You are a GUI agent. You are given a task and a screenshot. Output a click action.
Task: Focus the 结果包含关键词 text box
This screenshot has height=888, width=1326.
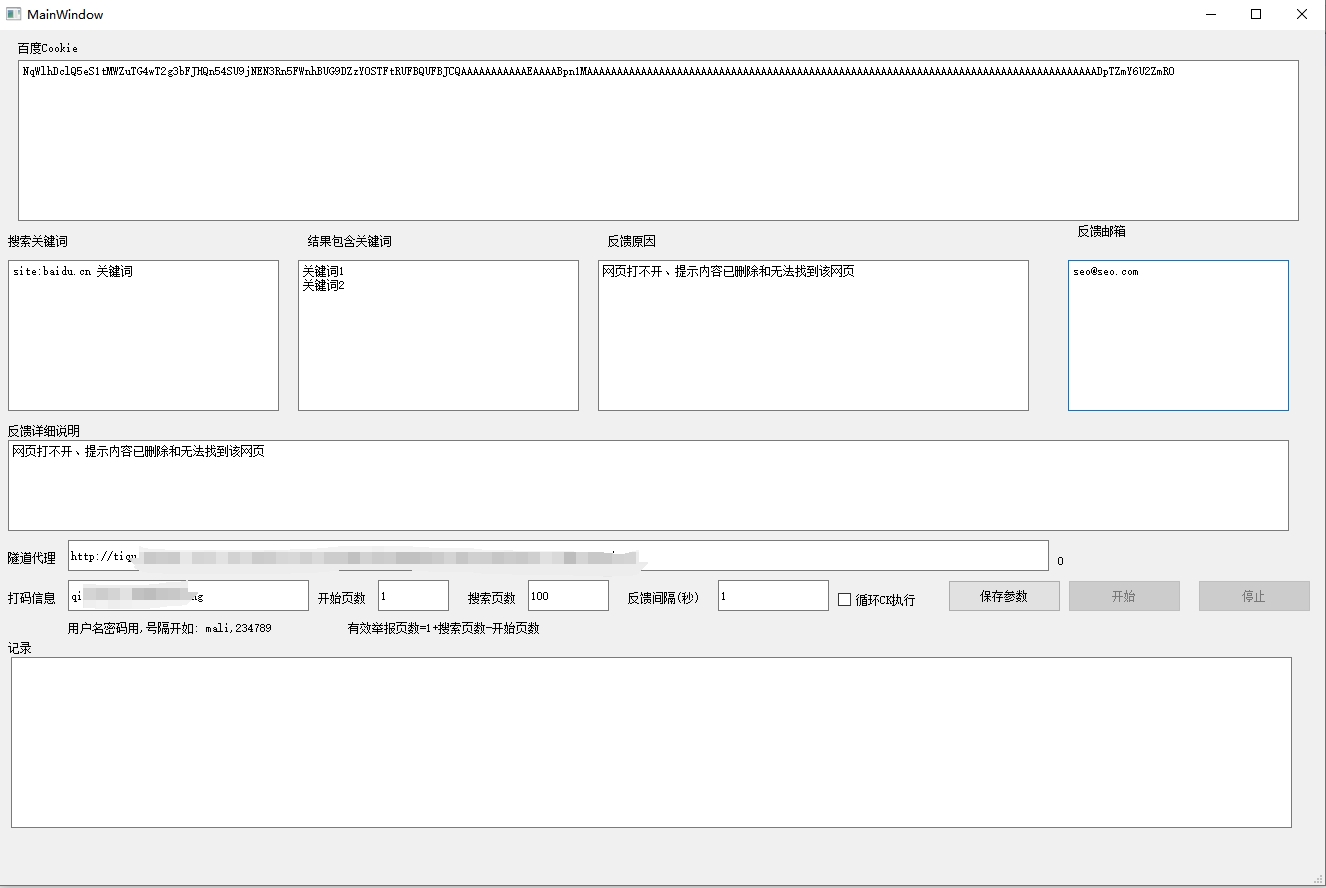pyautogui.click(x=438, y=335)
